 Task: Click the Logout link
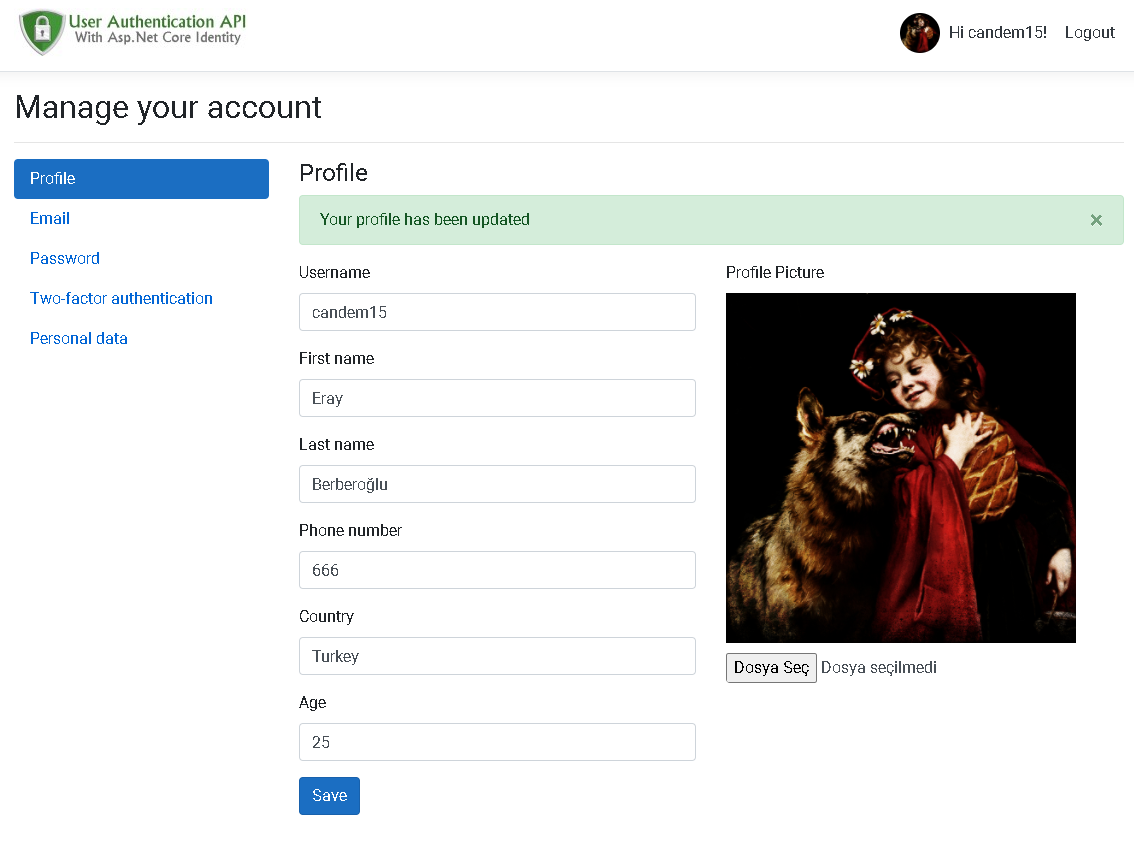pyautogui.click(x=1089, y=33)
